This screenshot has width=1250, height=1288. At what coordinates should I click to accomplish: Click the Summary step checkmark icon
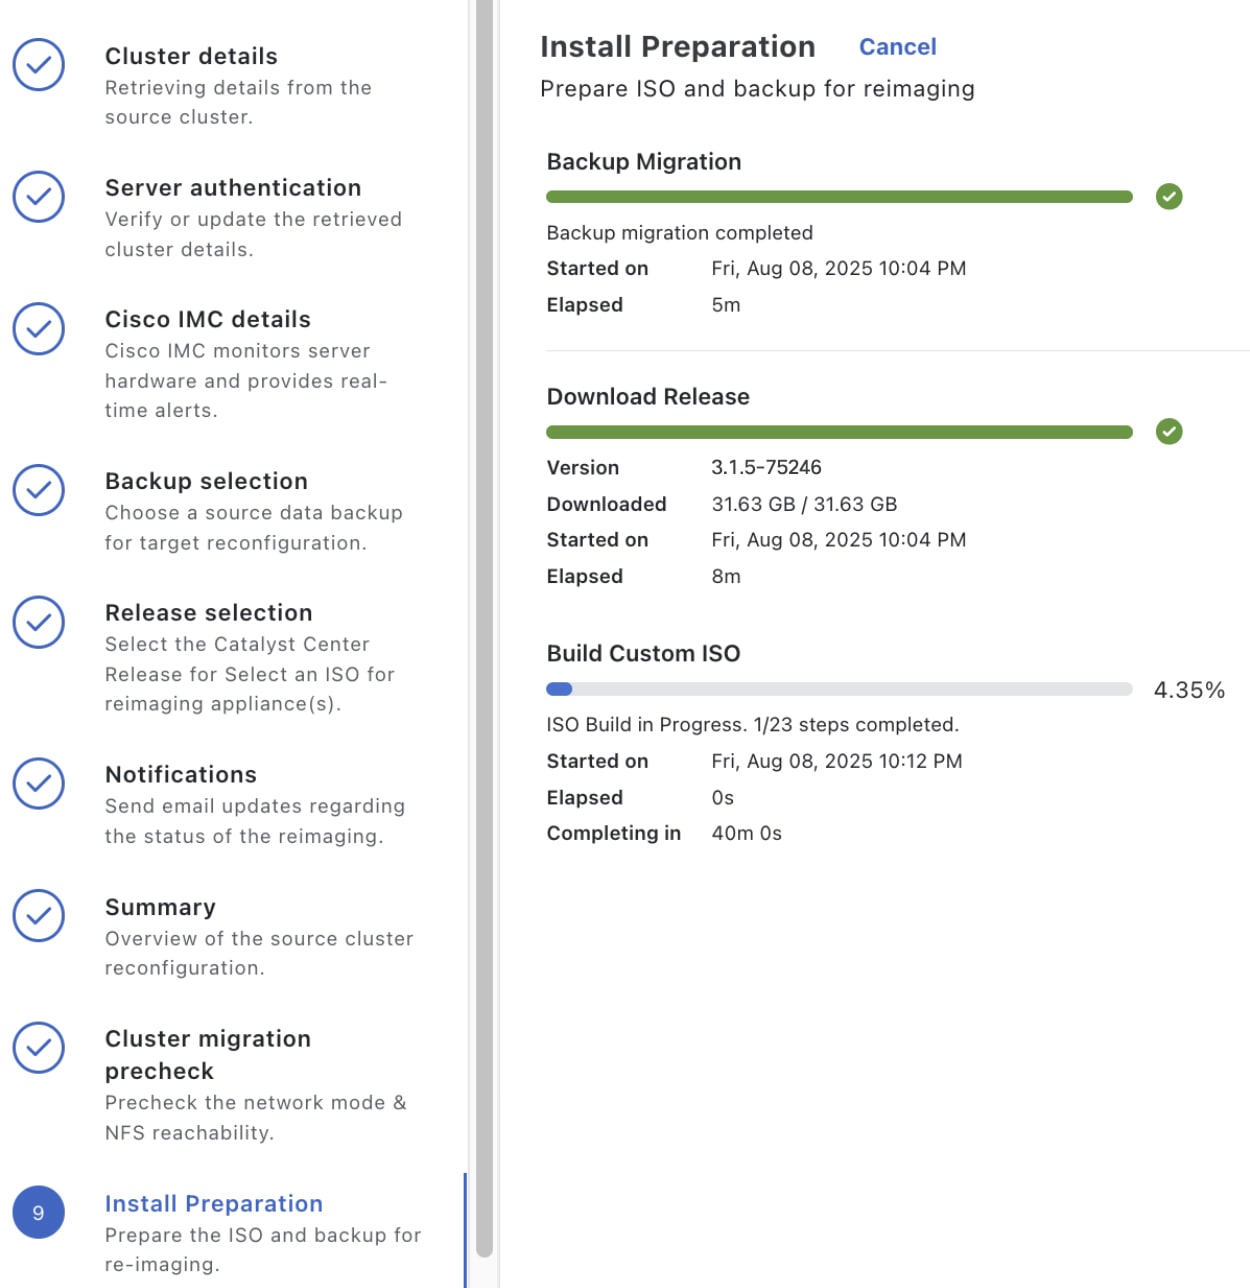39,915
